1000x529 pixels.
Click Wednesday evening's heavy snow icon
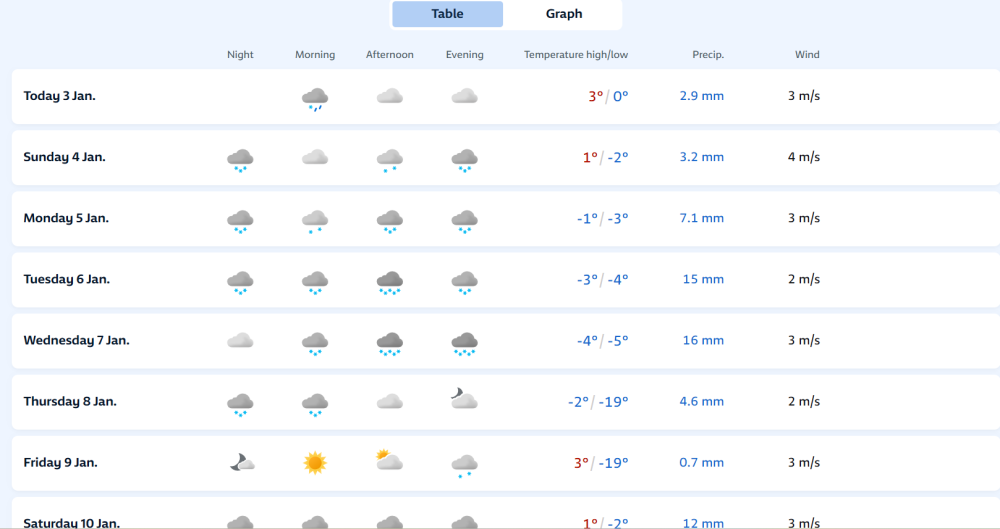pyautogui.click(x=464, y=343)
